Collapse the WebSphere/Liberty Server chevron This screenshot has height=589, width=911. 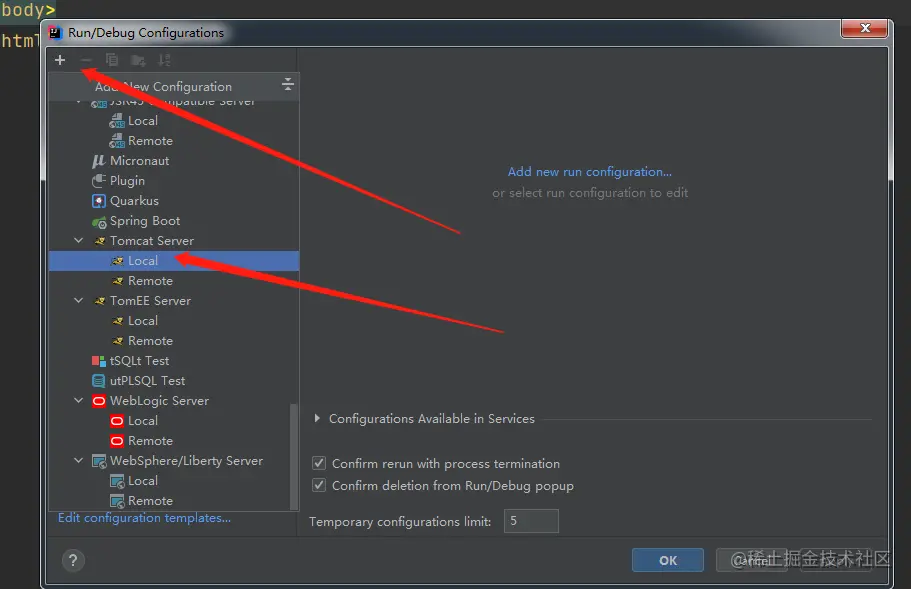click(78, 461)
